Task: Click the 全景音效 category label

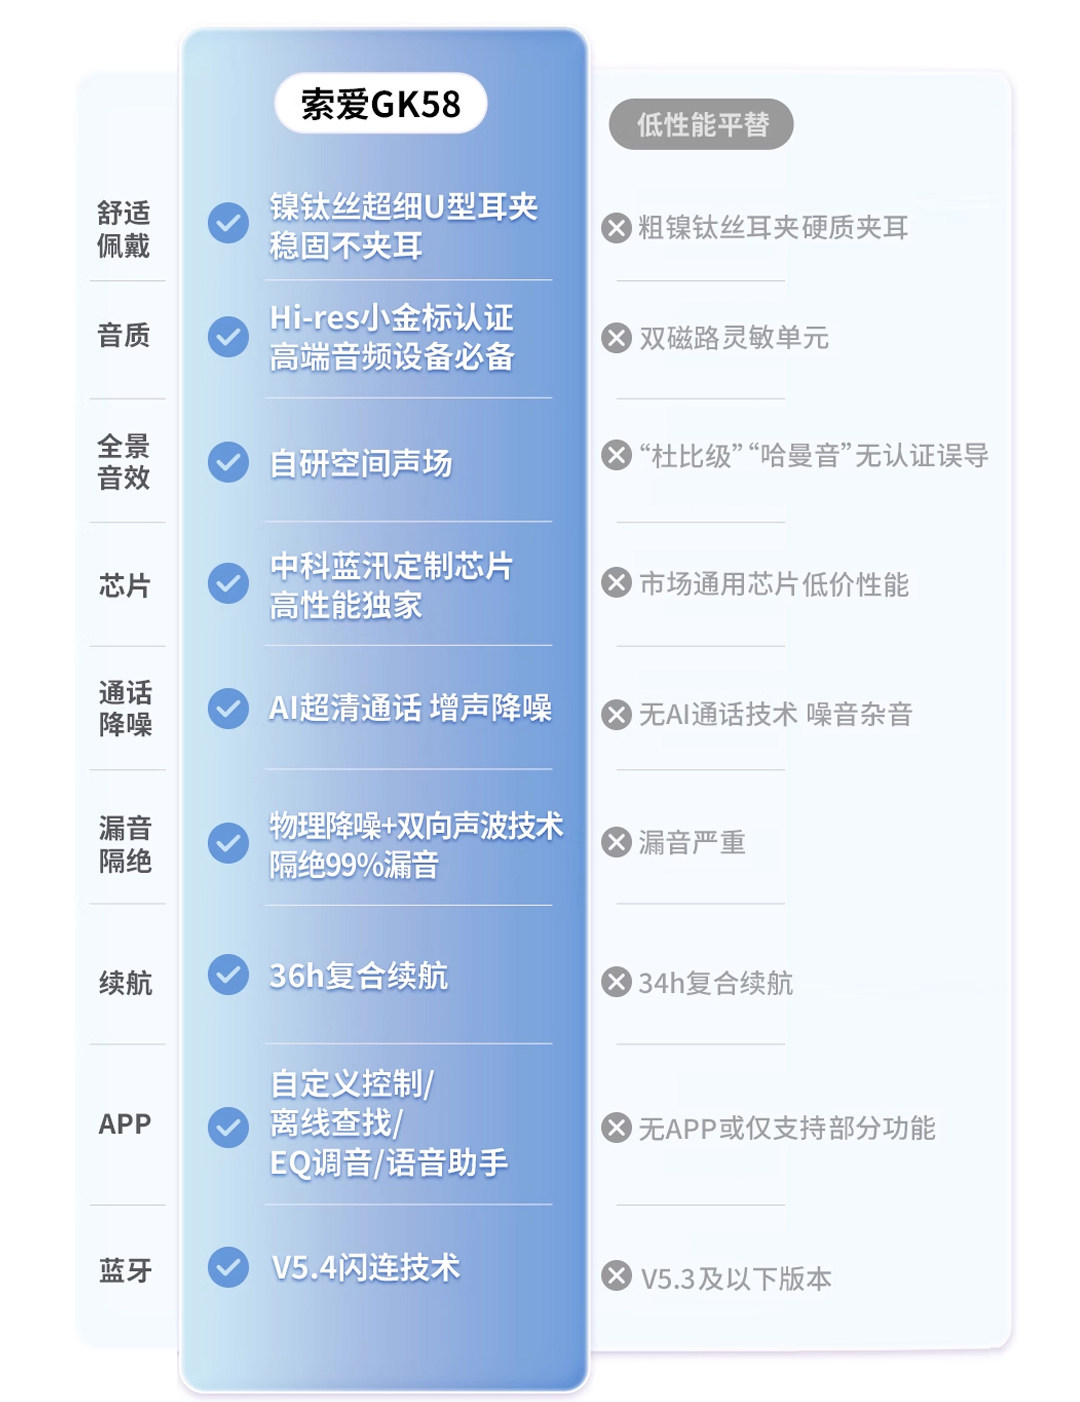Action: pyautogui.click(x=124, y=461)
